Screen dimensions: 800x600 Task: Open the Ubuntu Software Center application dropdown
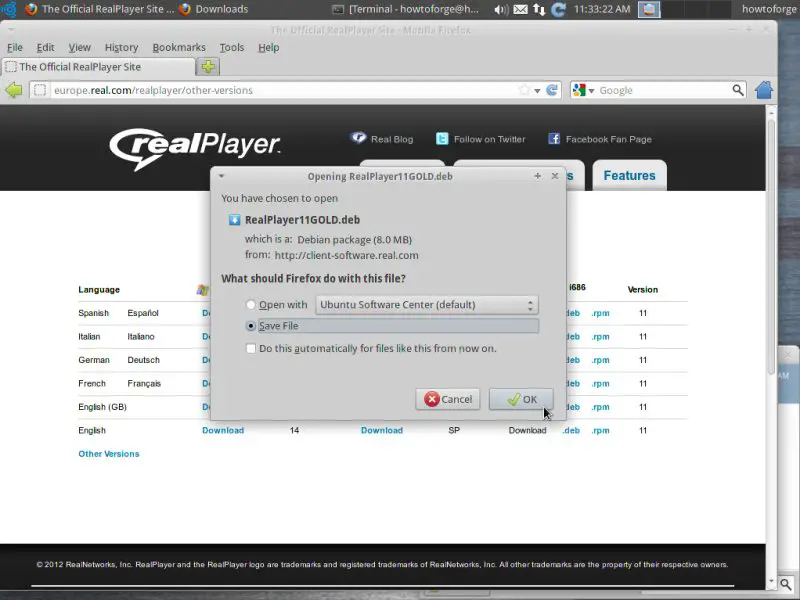pos(427,305)
